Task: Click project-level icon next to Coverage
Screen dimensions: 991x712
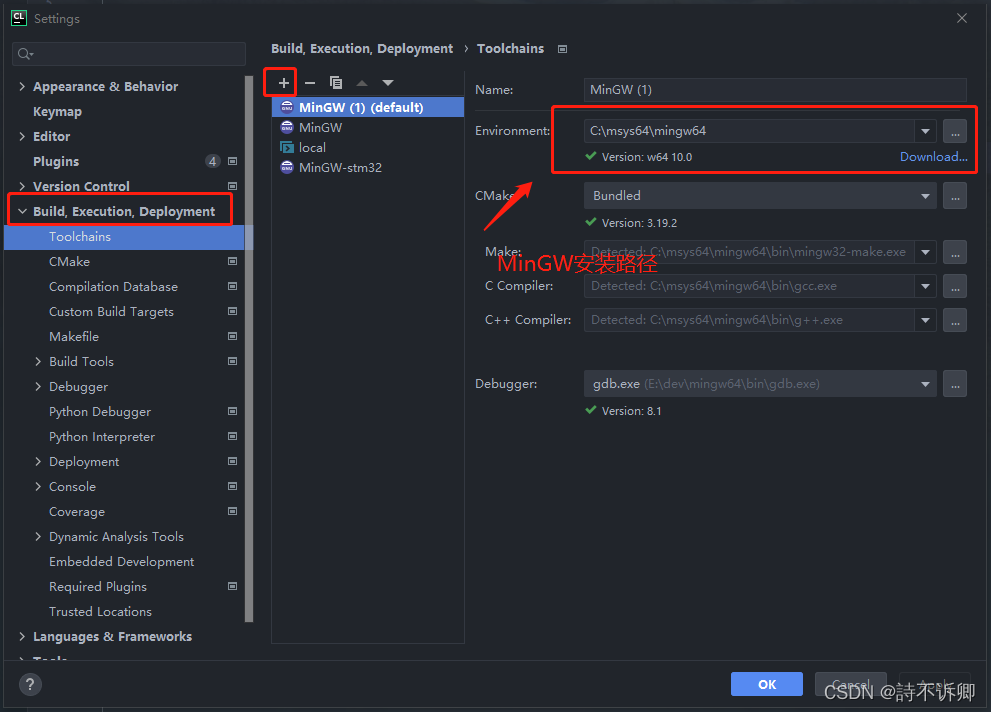Action: [233, 511]
